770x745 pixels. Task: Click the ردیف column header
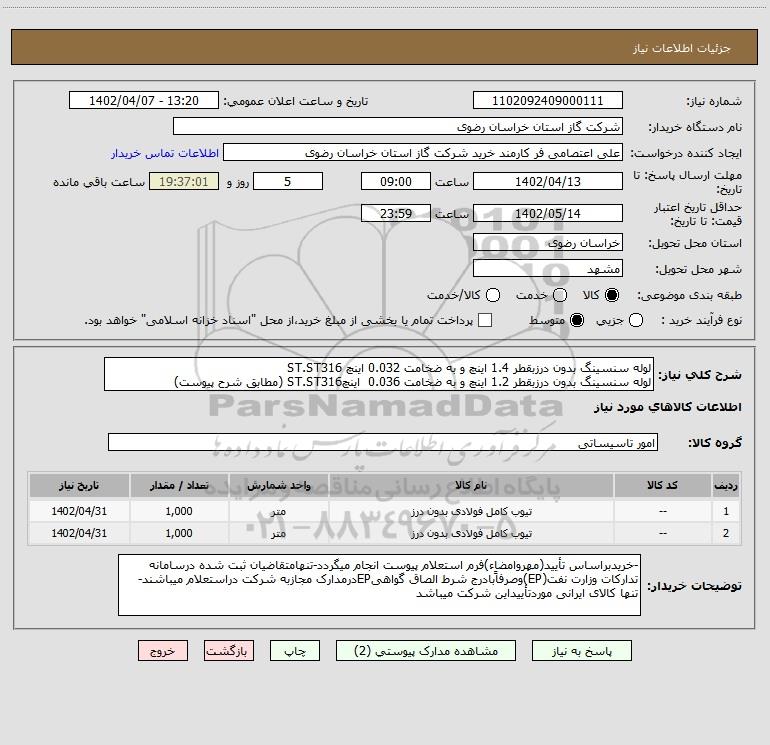click(726, 485)
